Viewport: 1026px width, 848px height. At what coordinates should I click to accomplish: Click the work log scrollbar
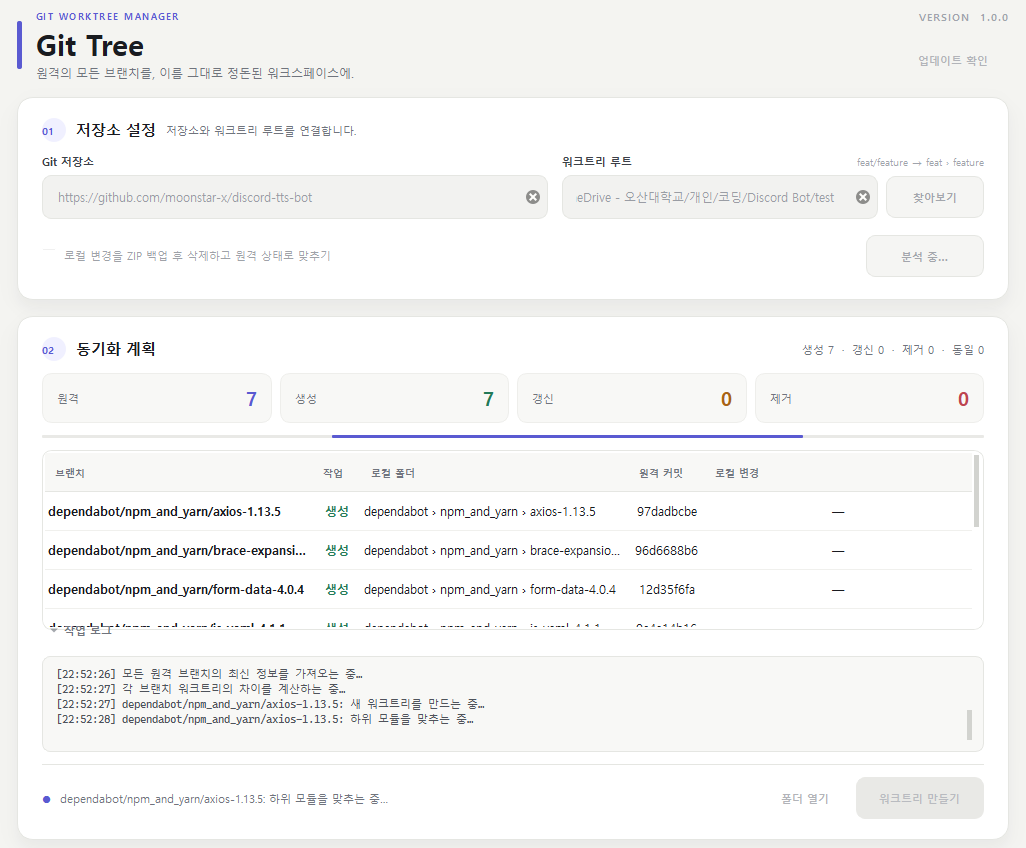pyautogui.click(x=969, y=725)
